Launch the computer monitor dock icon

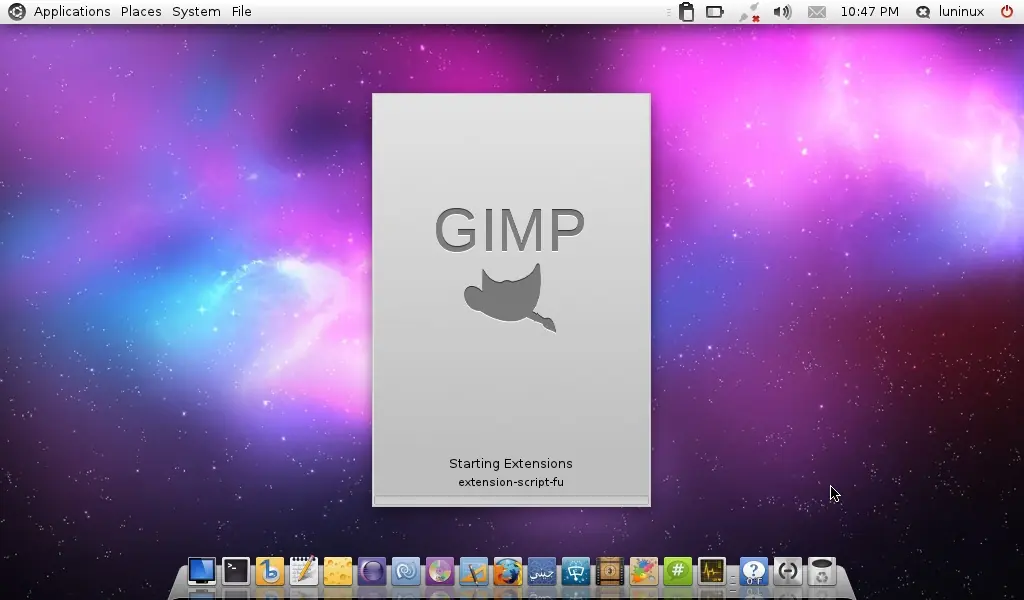[202, 571]
